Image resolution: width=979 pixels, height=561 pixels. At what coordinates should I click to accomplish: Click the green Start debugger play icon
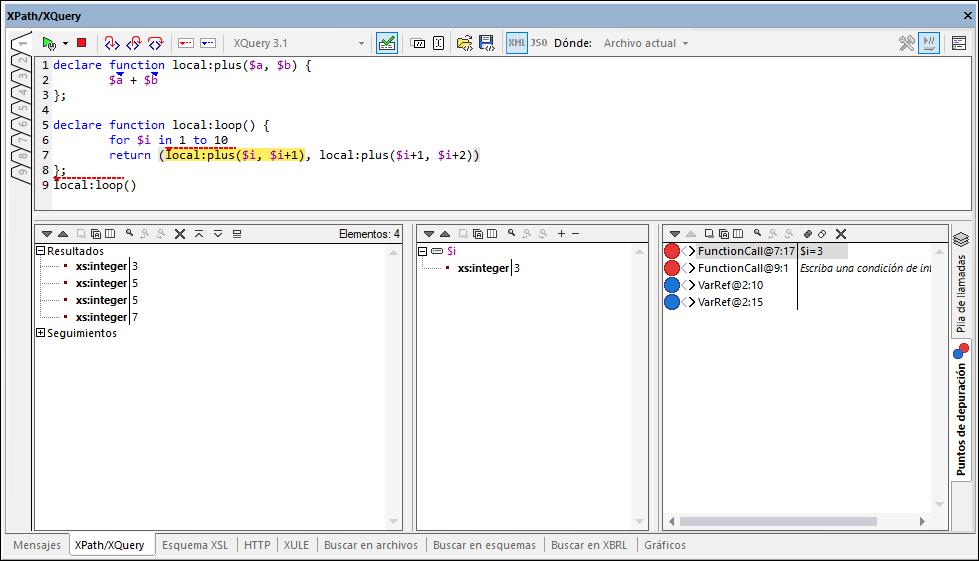coord(48,43)
